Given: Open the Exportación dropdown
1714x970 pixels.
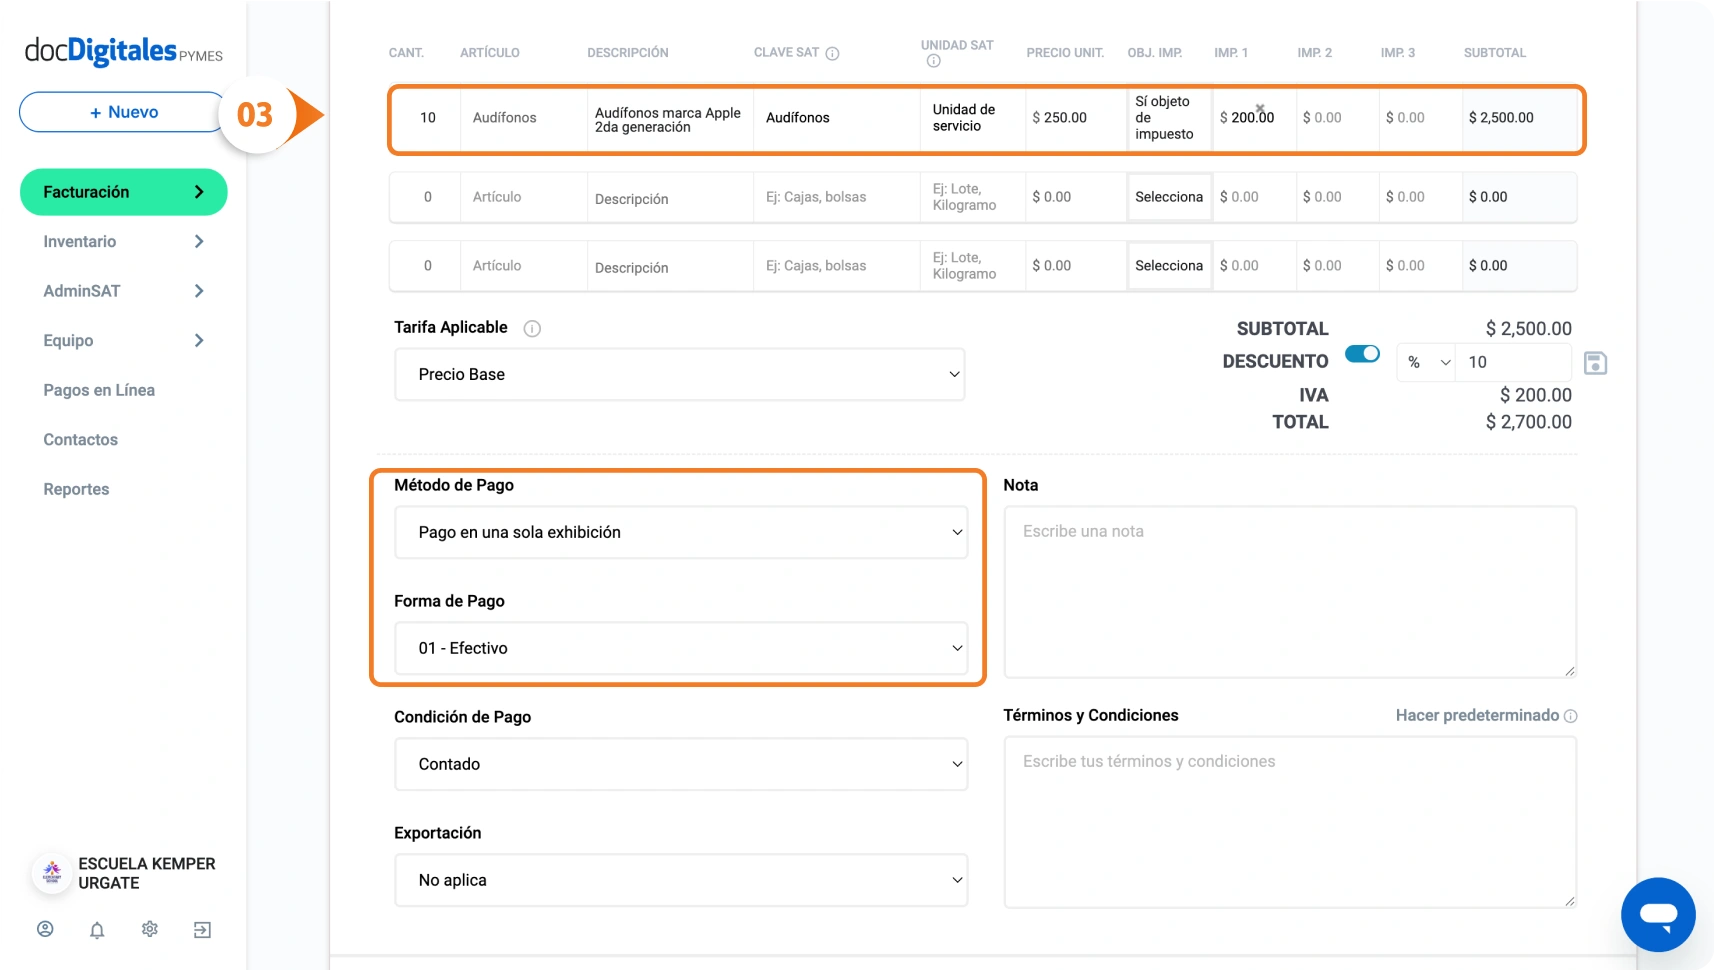Looking at the screenshot, I should pos(681,880).
